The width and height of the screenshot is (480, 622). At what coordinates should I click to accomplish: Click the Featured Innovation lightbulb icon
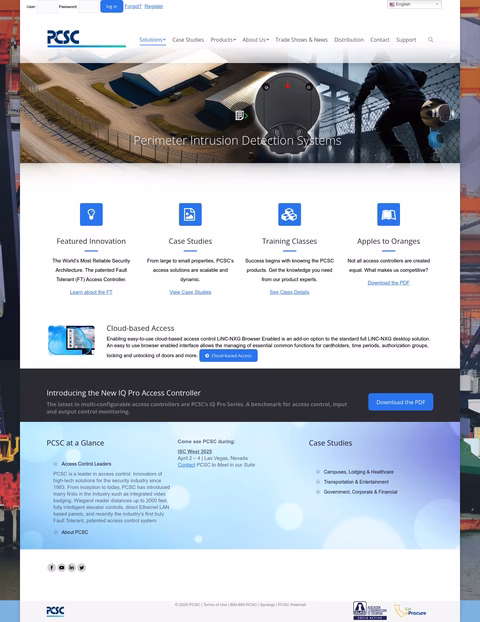91,214
